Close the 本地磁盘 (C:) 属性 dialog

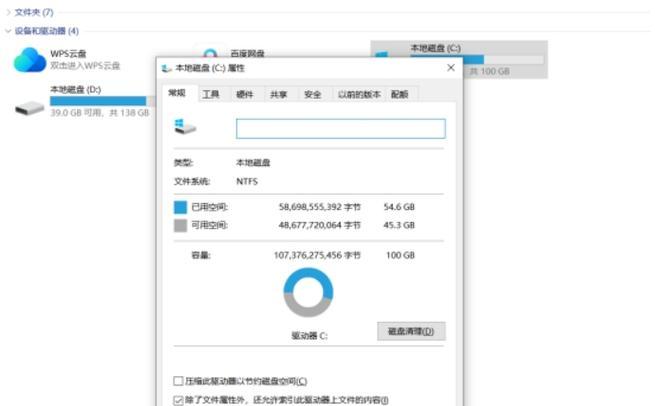(451, 68)
